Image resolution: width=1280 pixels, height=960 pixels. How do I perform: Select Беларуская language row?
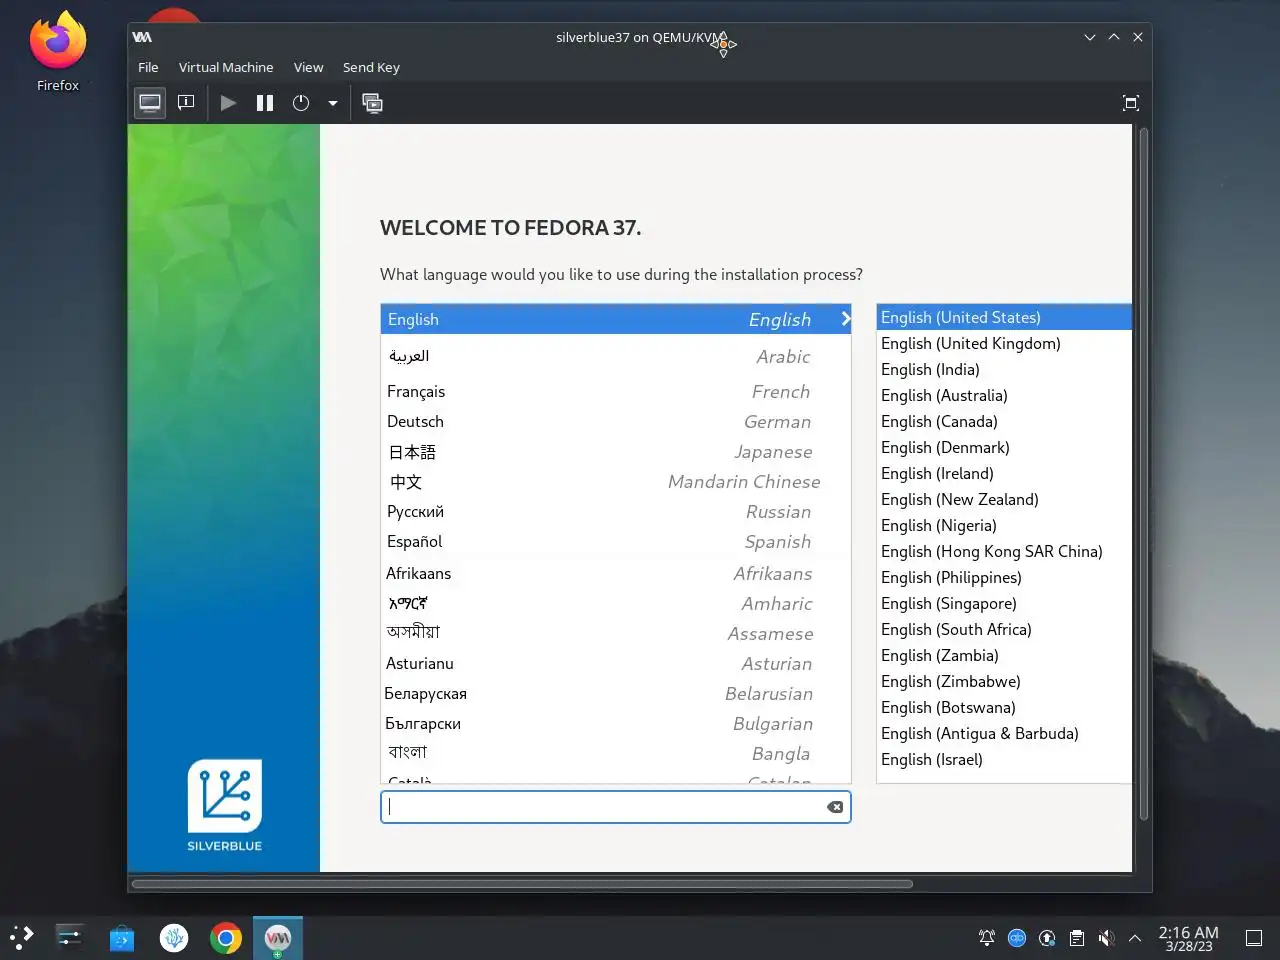pos(616,693)
